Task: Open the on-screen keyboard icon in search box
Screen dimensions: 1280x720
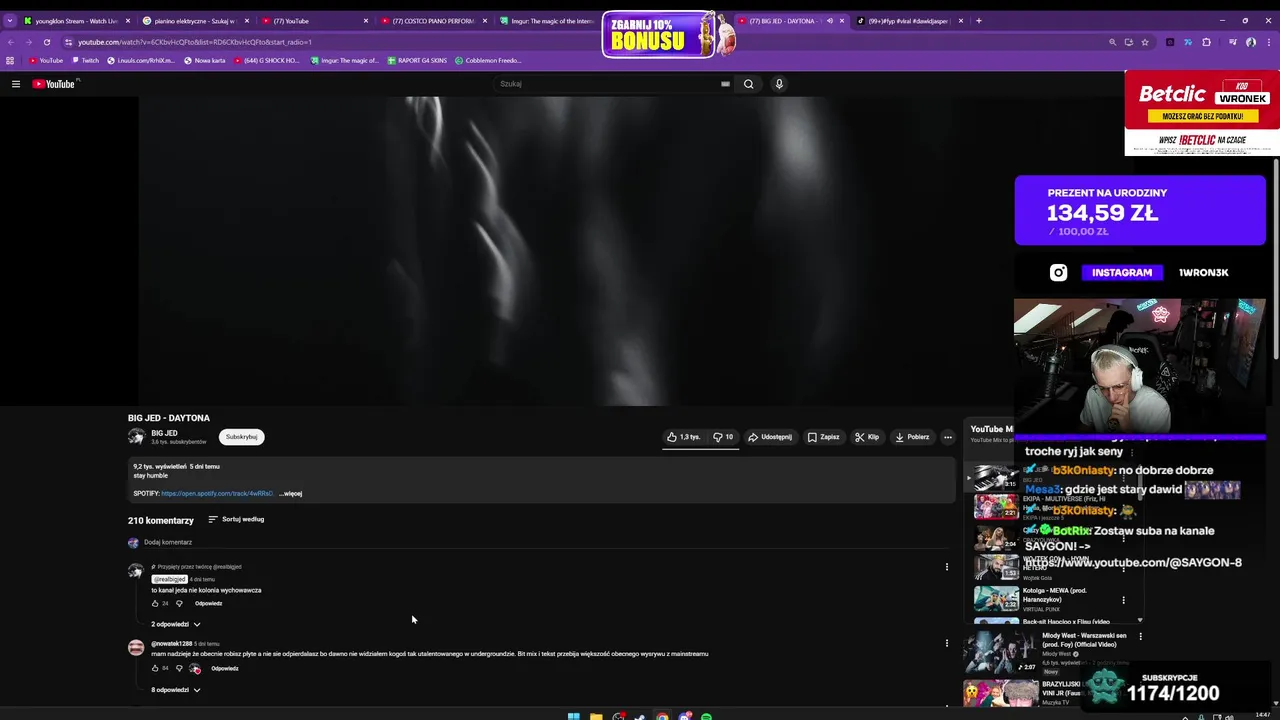Action: pyautogui.click(x=725, y=84)
